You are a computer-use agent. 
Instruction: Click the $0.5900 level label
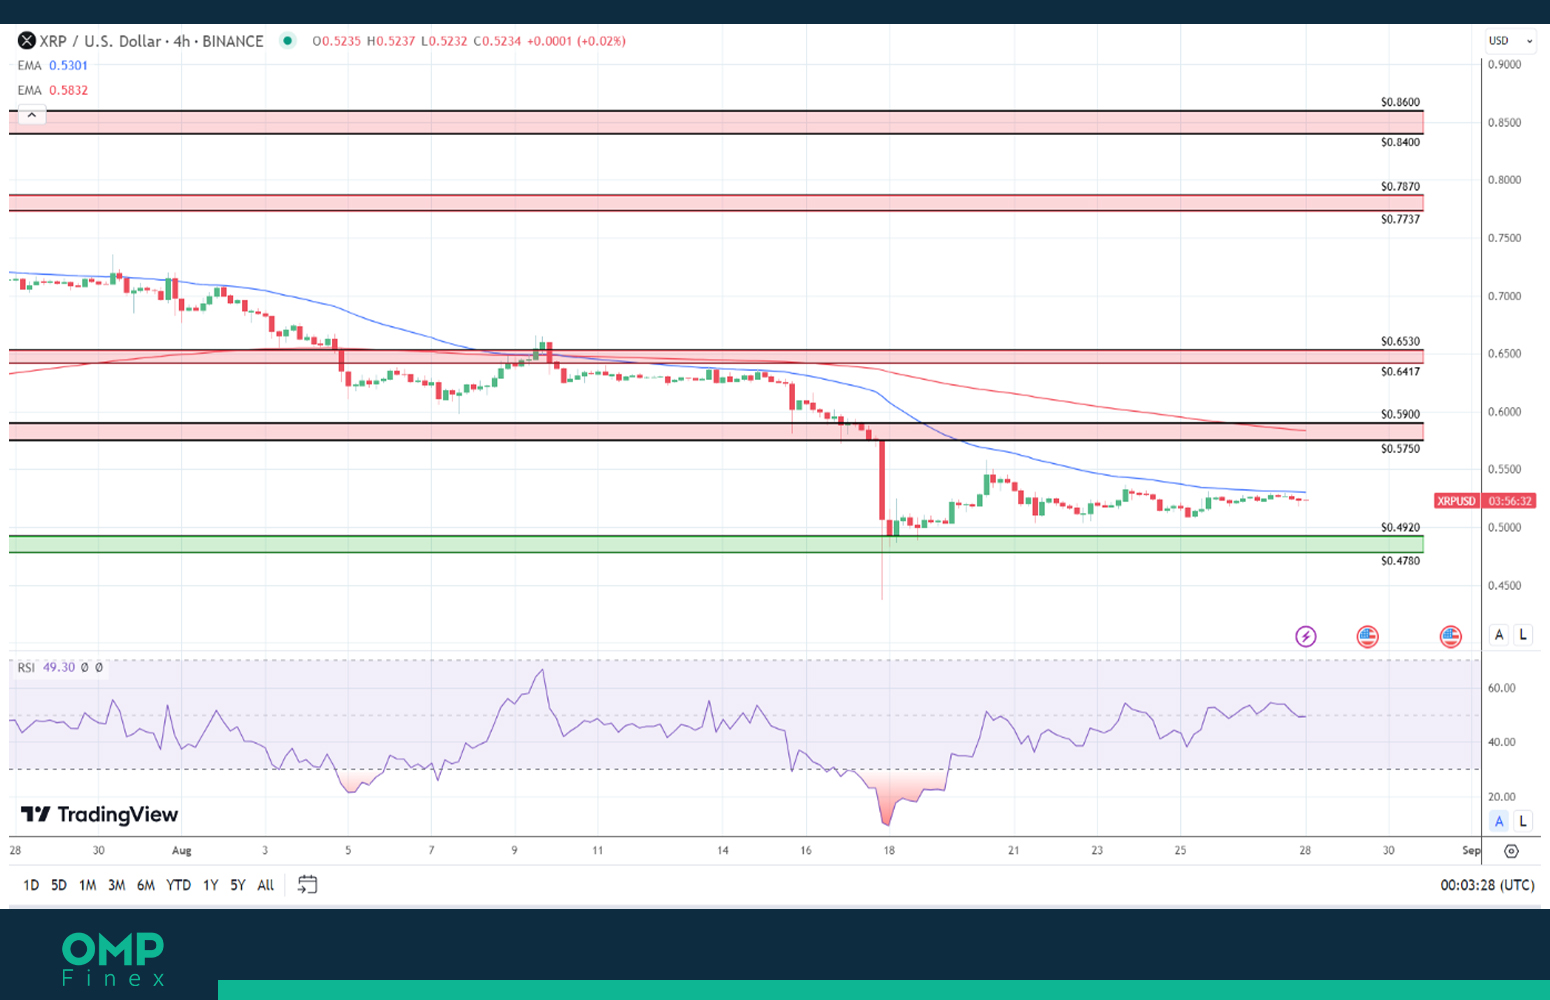point(1400,414)
